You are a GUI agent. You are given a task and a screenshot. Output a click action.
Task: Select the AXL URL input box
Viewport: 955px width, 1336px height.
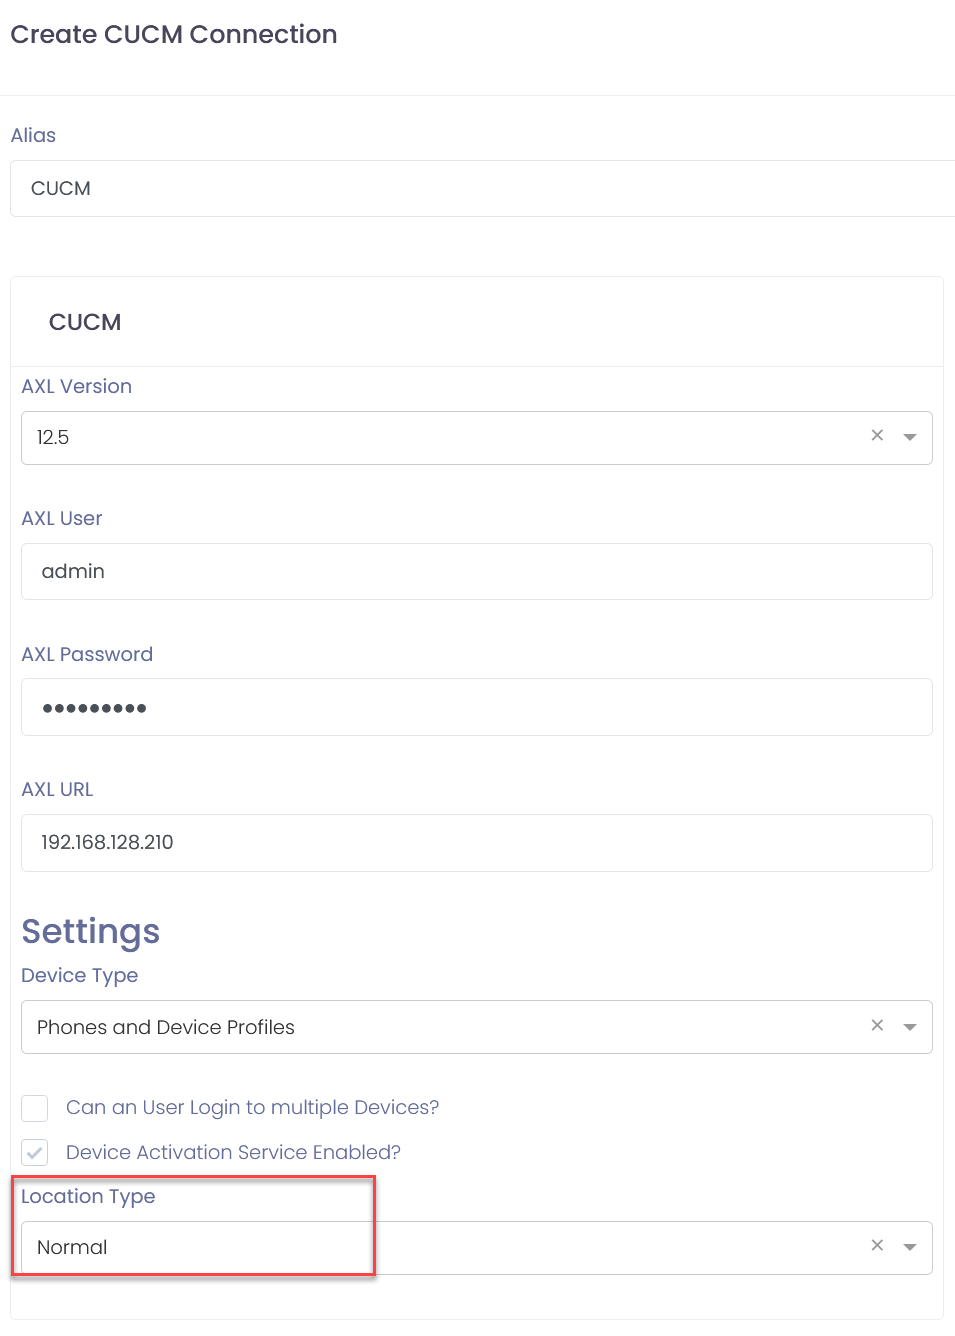click(476, 843)
